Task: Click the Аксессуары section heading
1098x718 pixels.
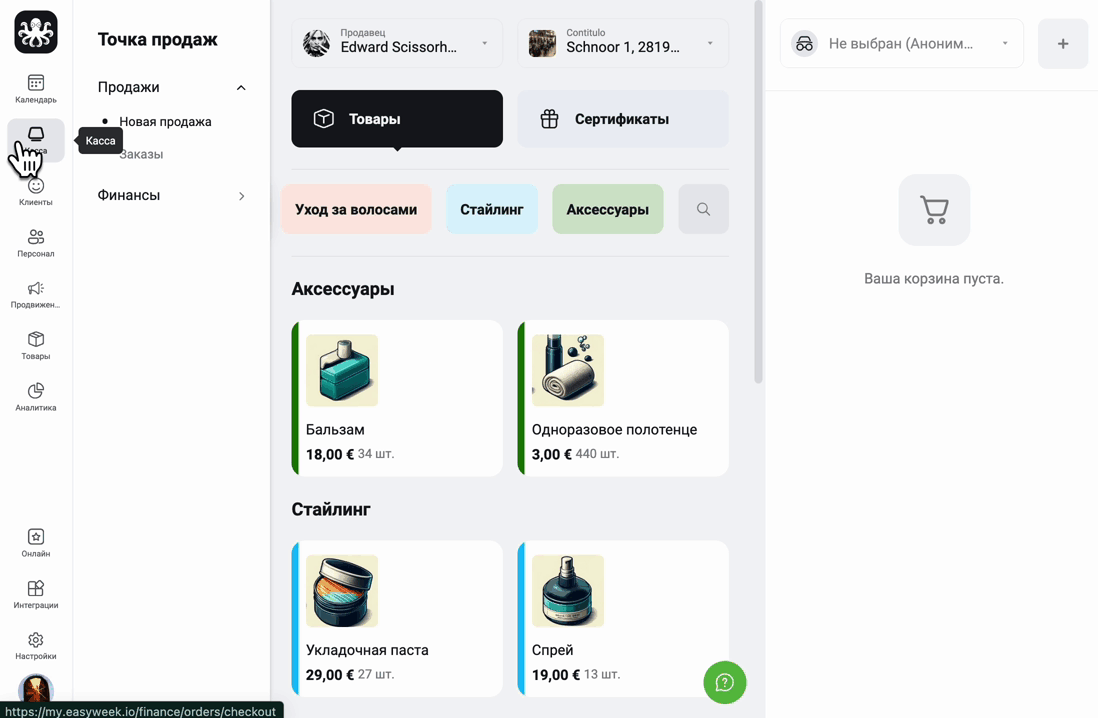Action: tap(342, 289)
